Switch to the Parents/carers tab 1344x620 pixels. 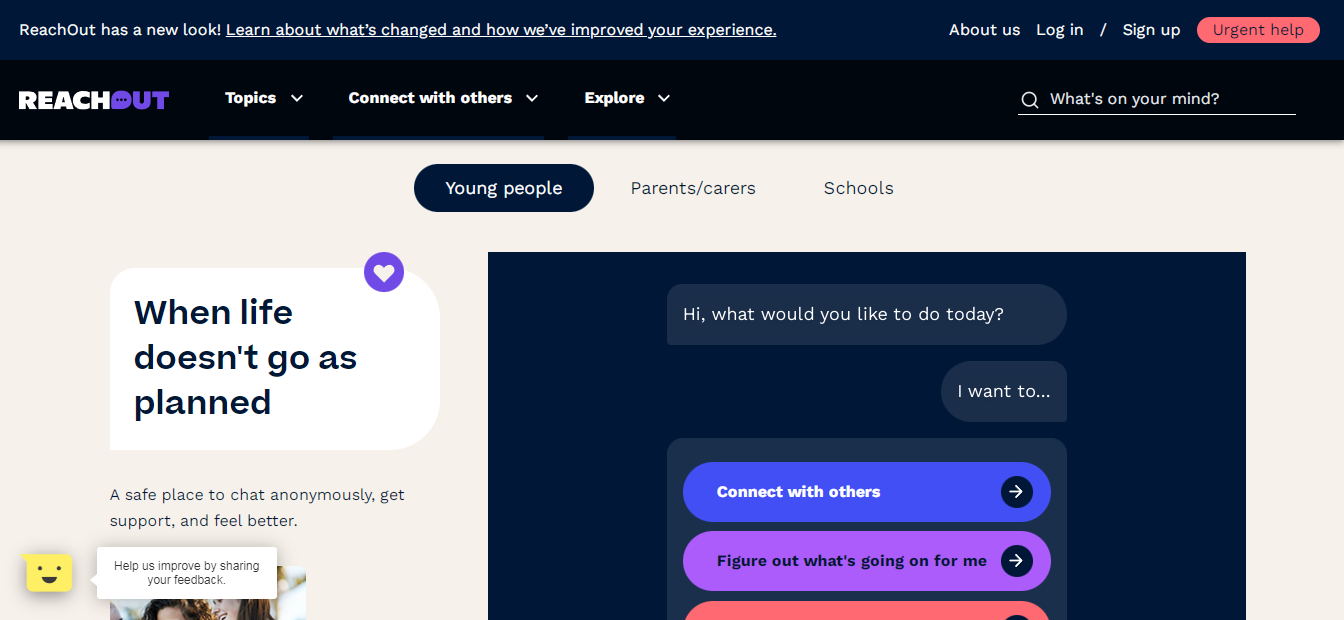(x=693, y=188)
